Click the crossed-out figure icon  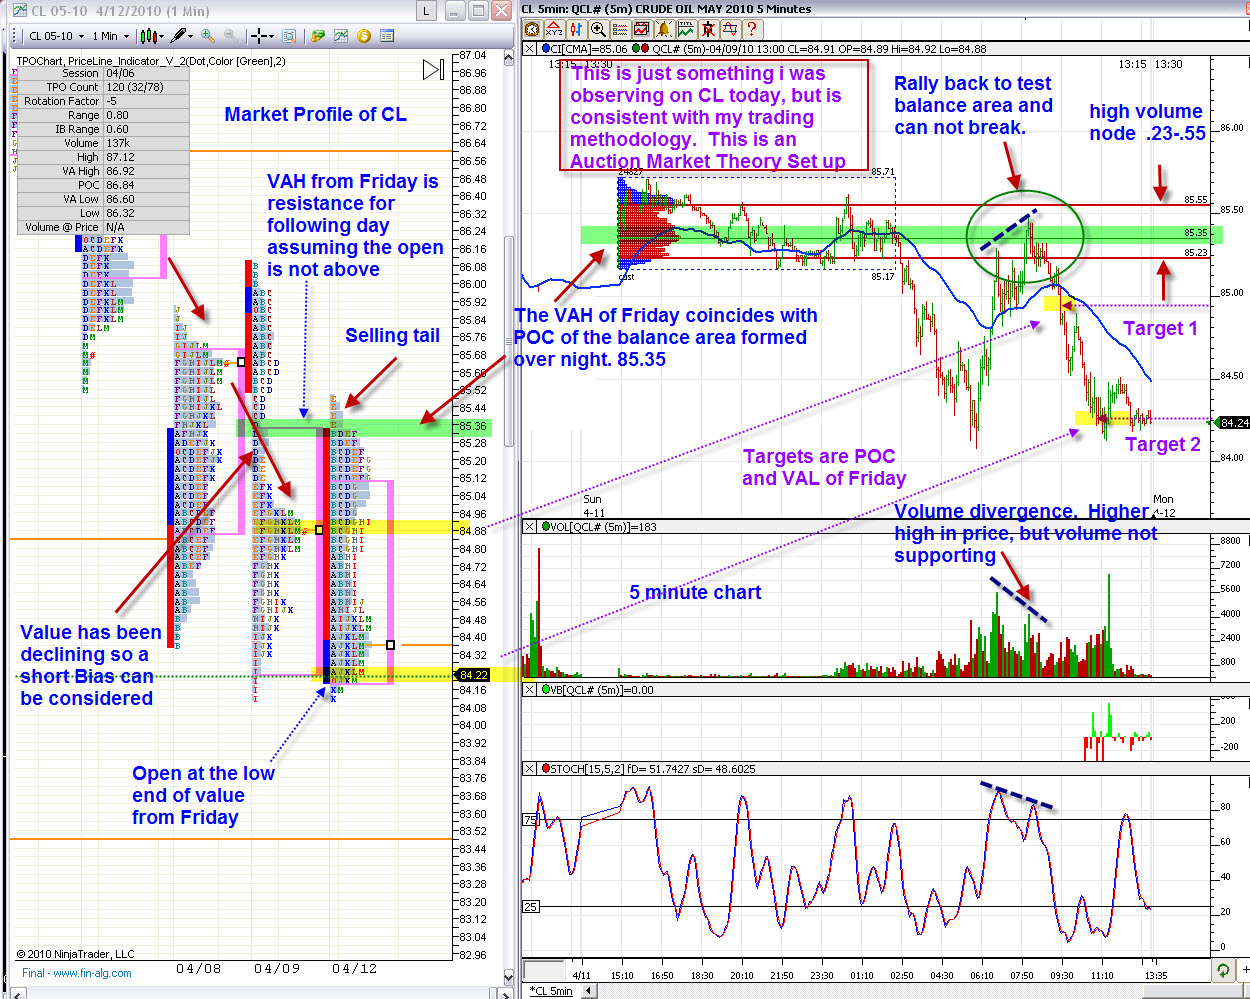[x=708, y=29]
